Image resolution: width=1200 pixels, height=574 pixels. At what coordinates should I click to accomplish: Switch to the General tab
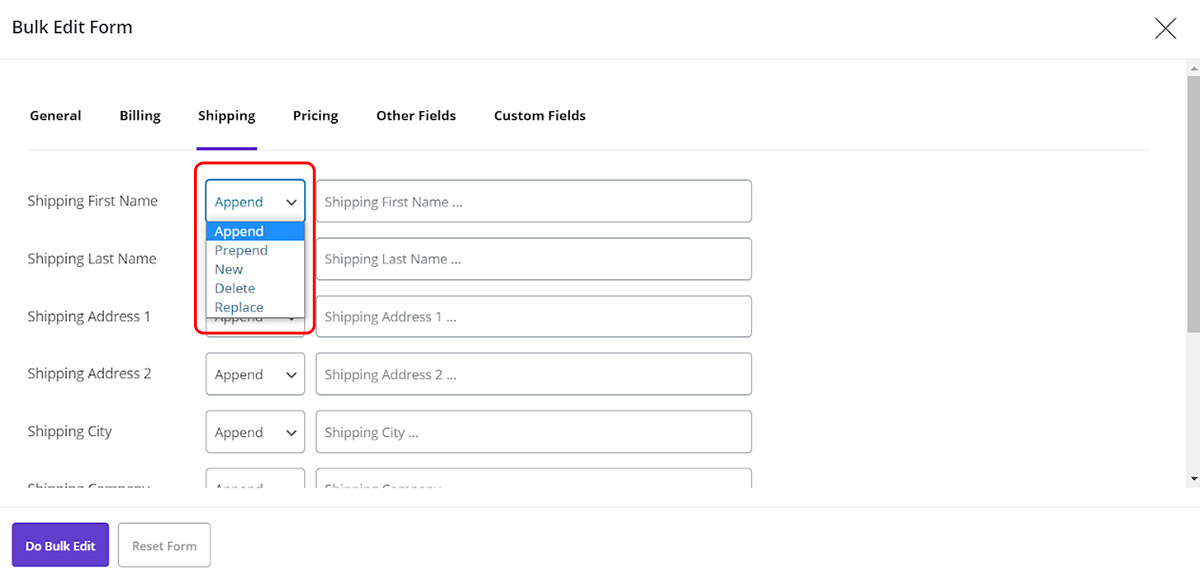tap(55, 116)
